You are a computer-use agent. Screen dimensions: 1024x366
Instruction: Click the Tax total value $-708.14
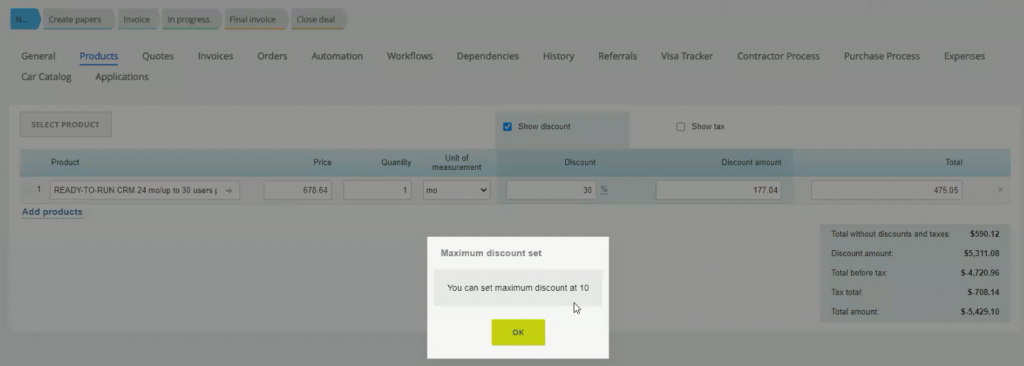pos(984,292)
